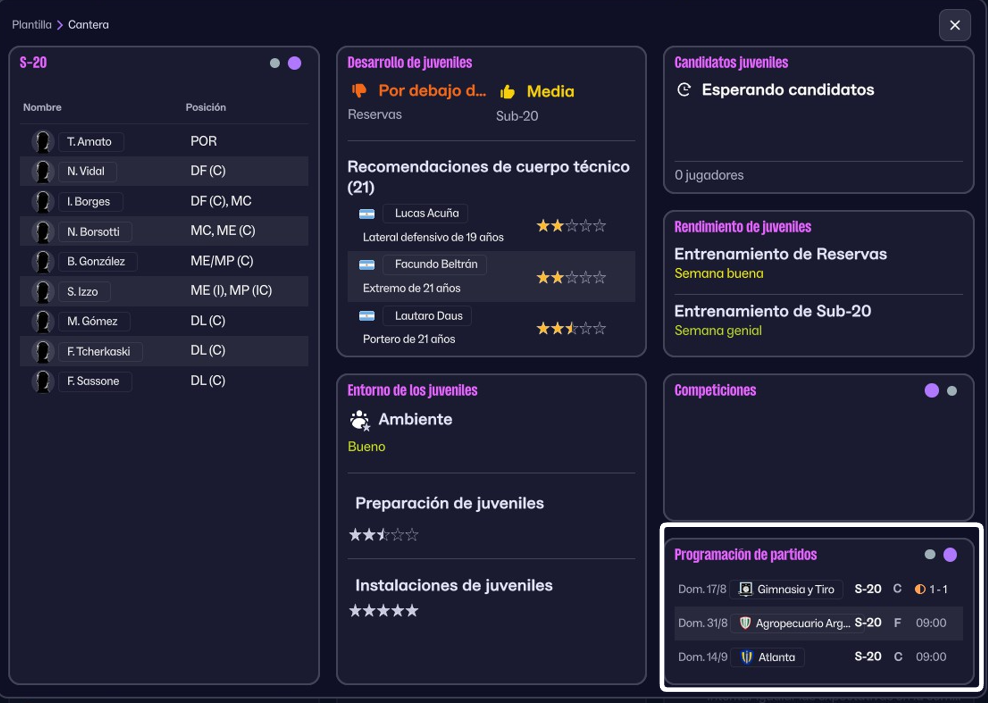Switch Competiciones to the grey page dot
This screenshot has height=703, width=988.
coord(951,391)
